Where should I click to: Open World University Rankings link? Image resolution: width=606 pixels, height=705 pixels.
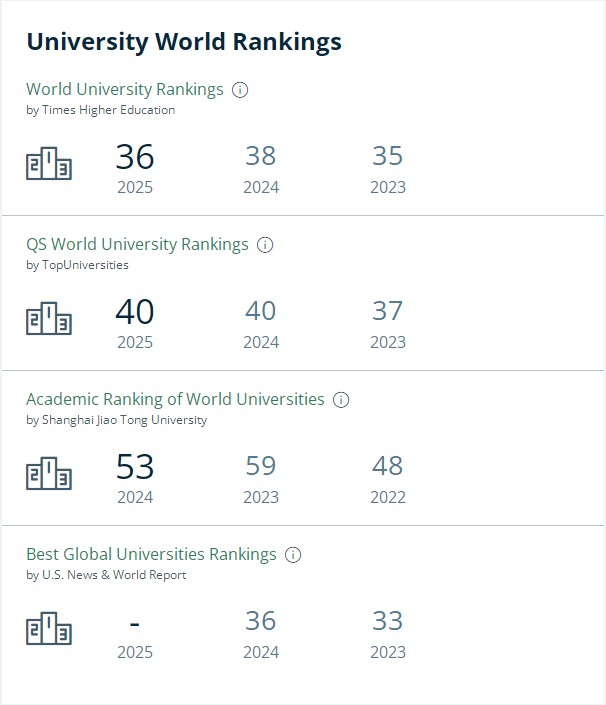125,90
